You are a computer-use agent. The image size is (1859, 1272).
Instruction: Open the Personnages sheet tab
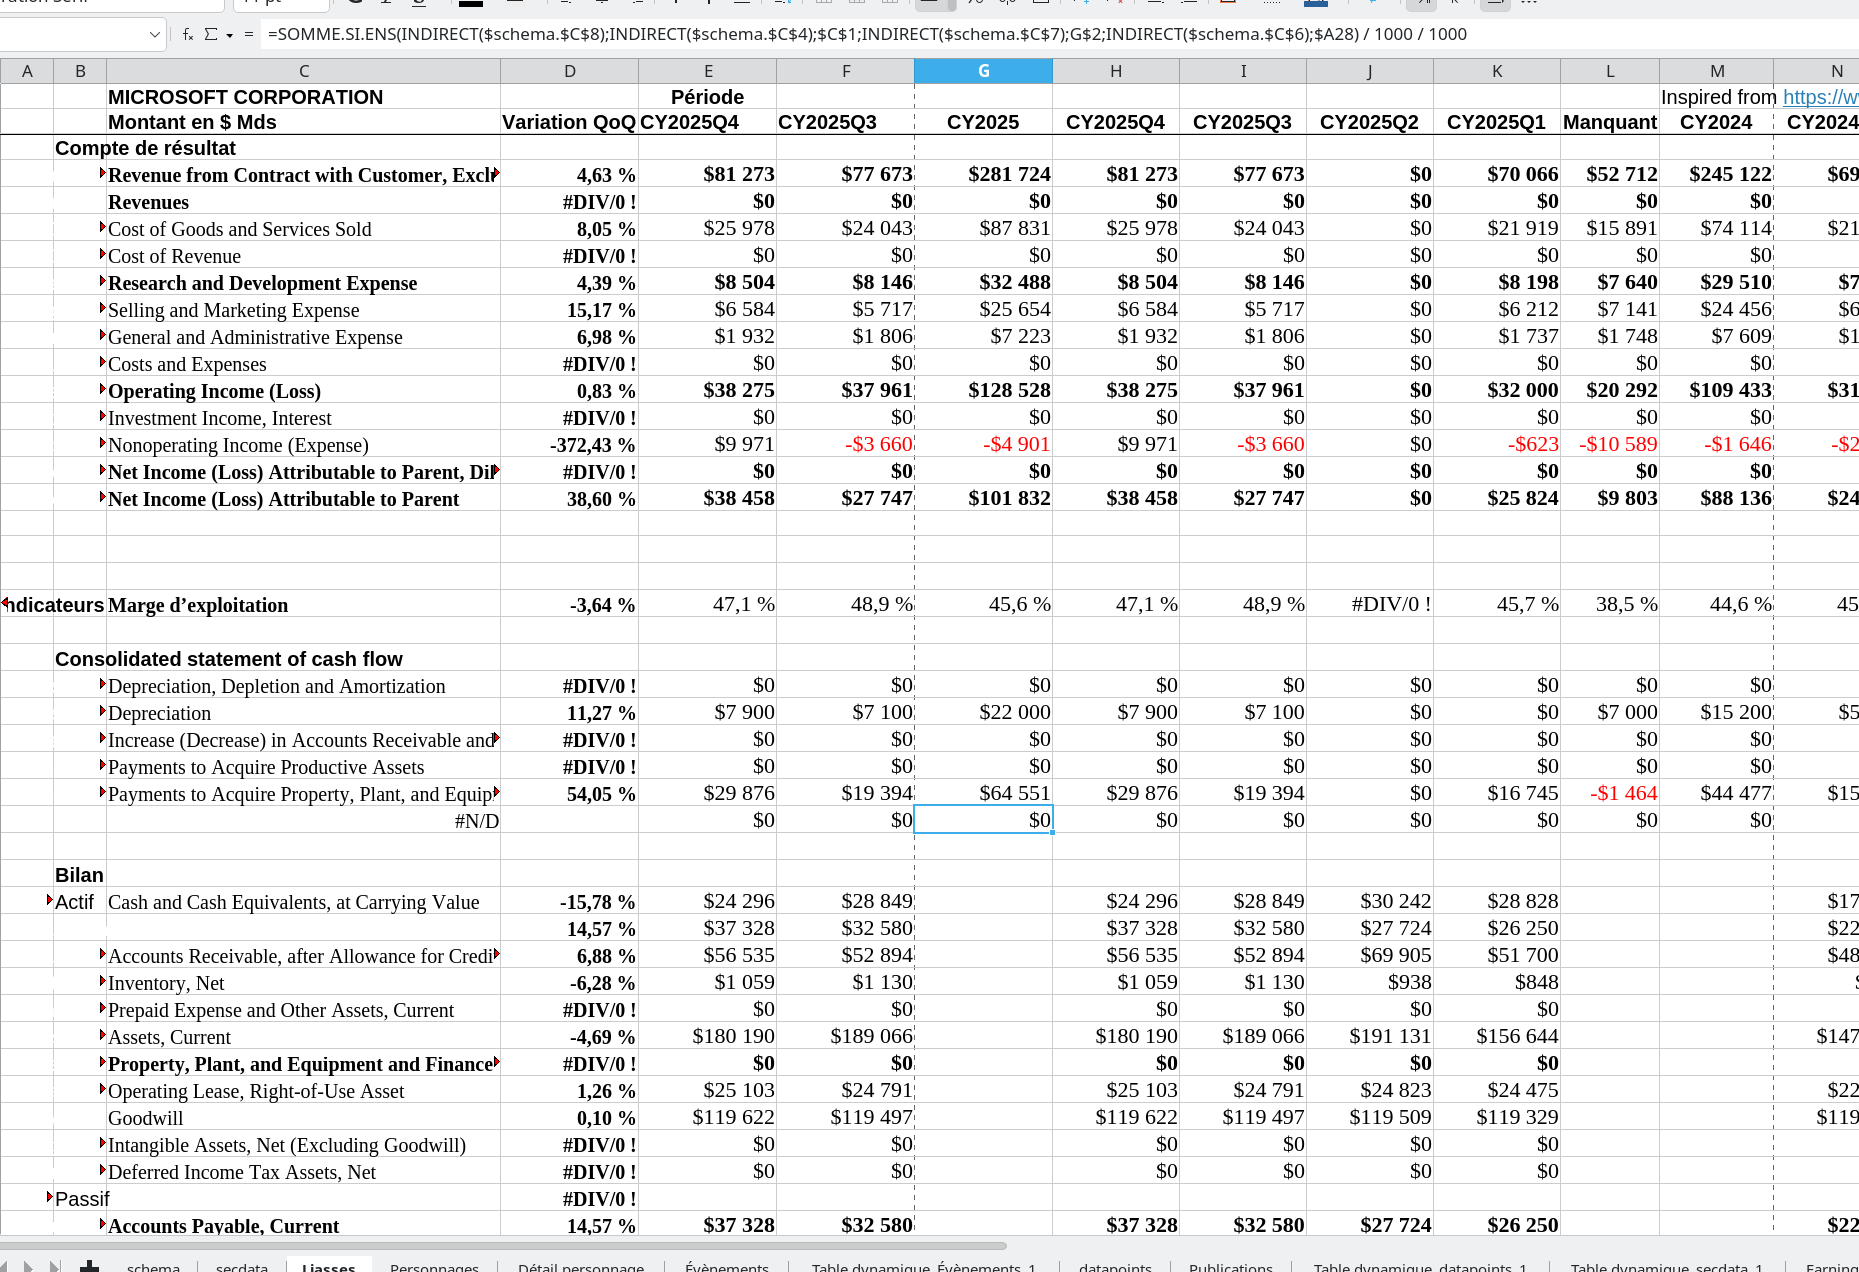[434, 1266]
